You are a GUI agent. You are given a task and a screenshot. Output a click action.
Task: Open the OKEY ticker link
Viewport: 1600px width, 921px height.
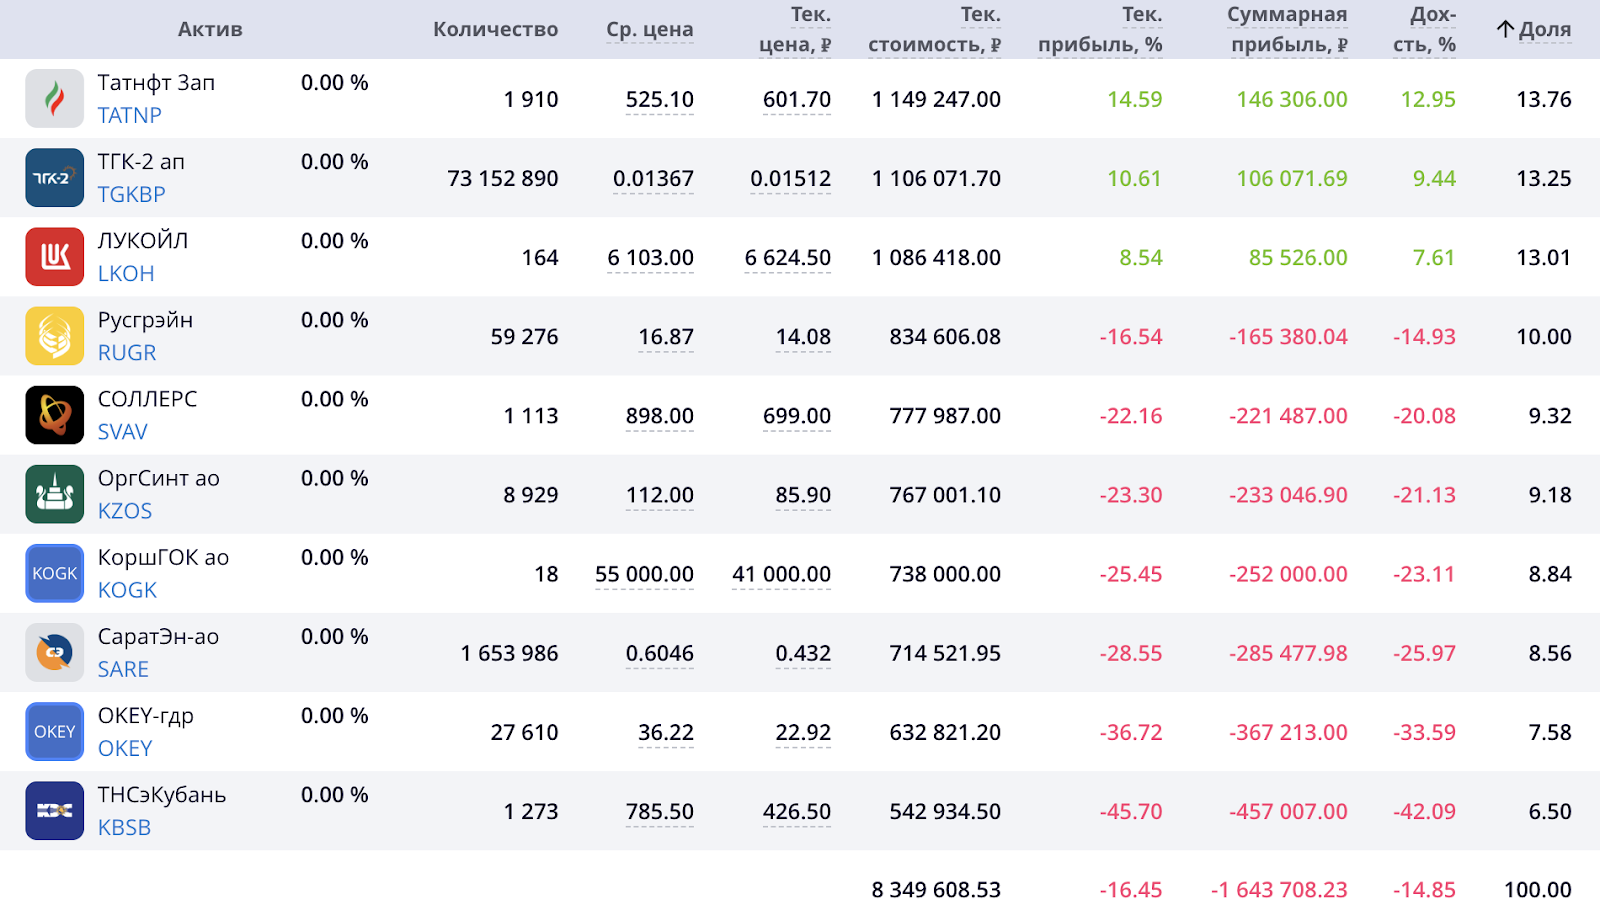tap(125, 749)
